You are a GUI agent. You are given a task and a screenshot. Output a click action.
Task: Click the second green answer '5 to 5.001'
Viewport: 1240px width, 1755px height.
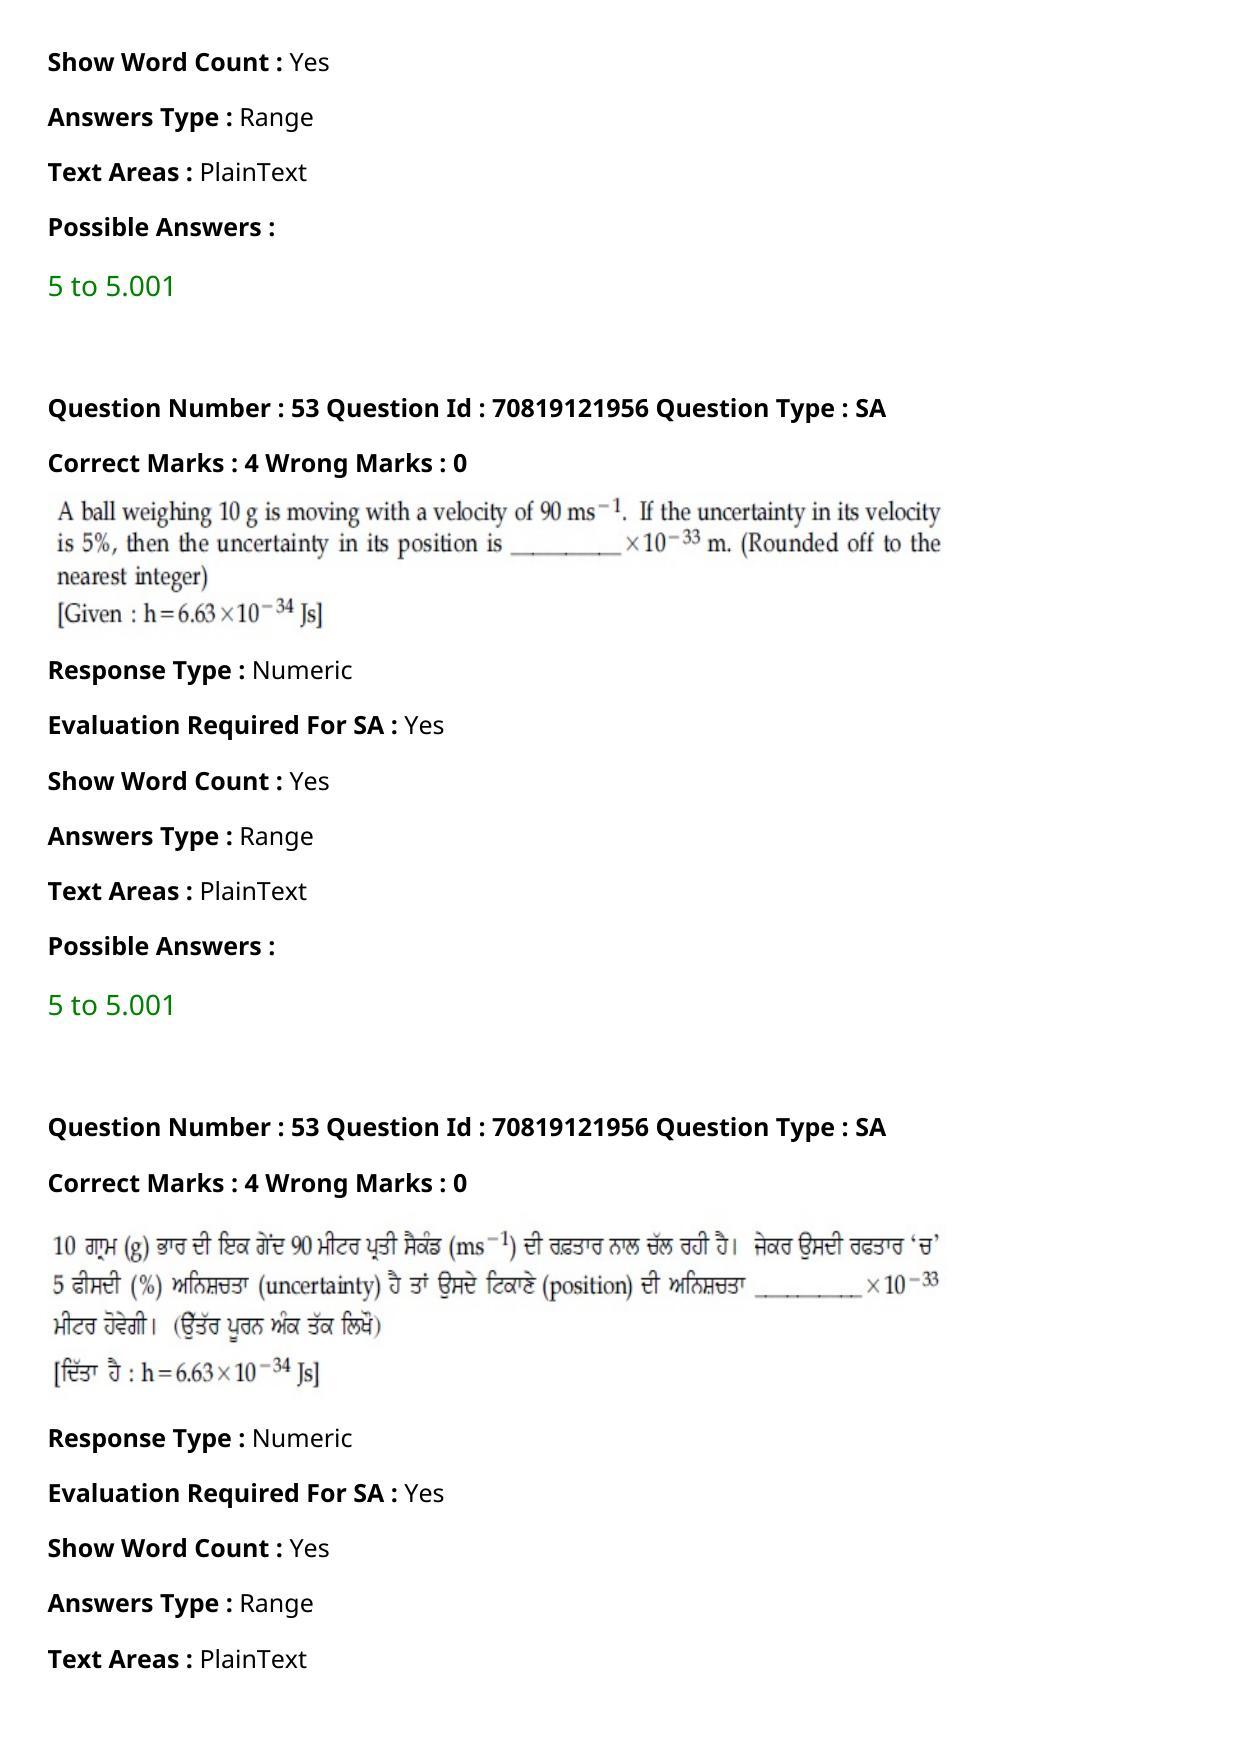[x=111, y=1005]
